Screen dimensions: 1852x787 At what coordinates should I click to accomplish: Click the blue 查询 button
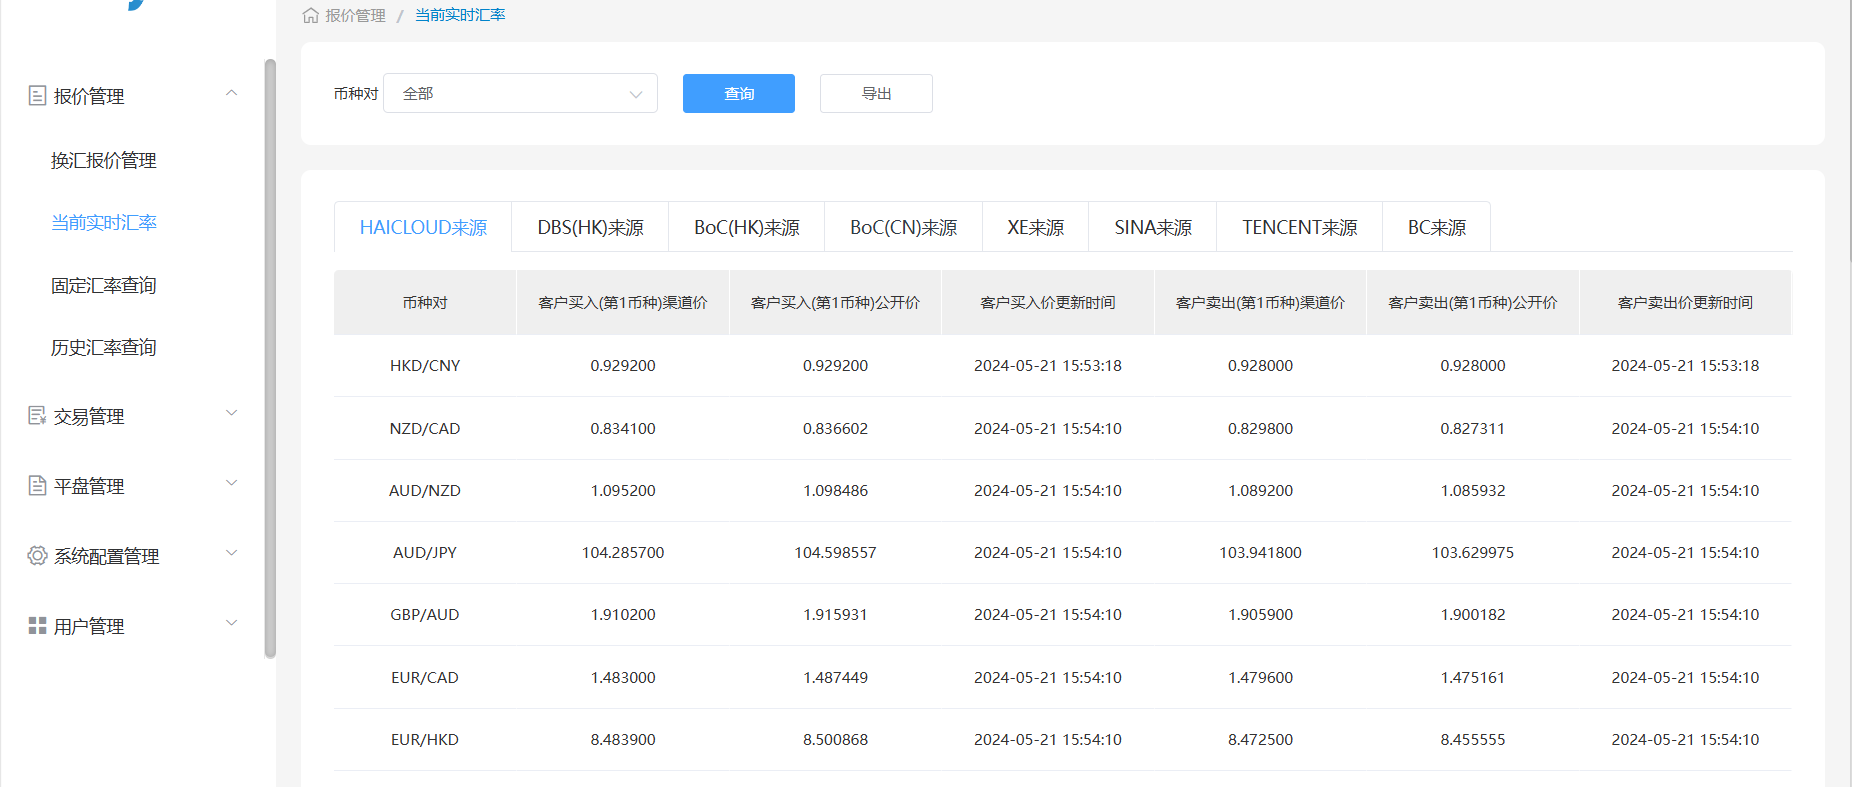coord(739,93)
